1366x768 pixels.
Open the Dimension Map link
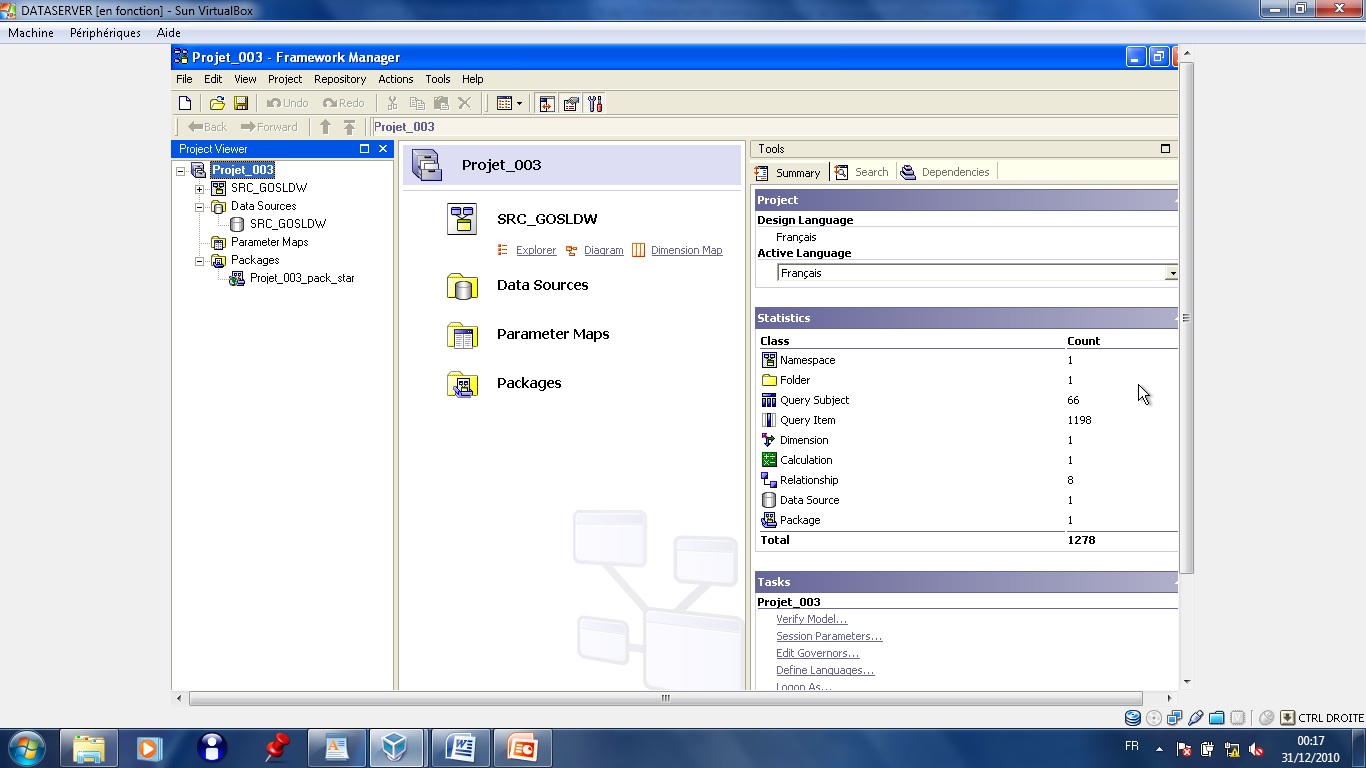pos(687,250)
